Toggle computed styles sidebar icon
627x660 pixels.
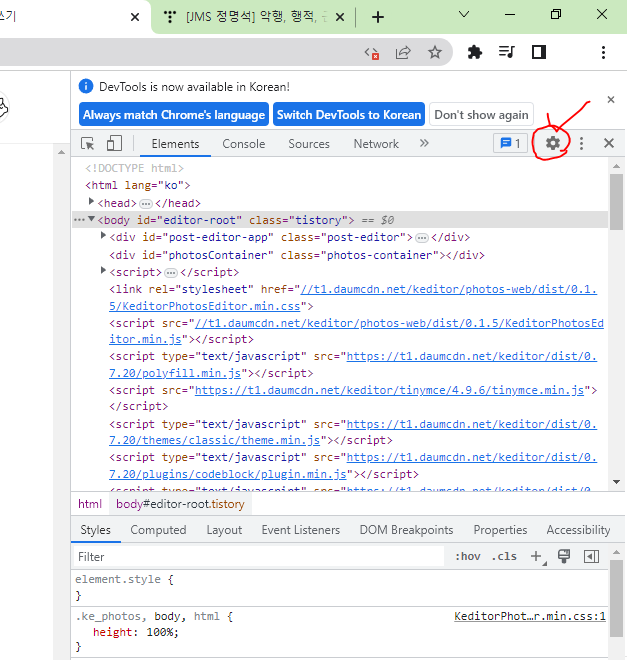pos(591,556)
